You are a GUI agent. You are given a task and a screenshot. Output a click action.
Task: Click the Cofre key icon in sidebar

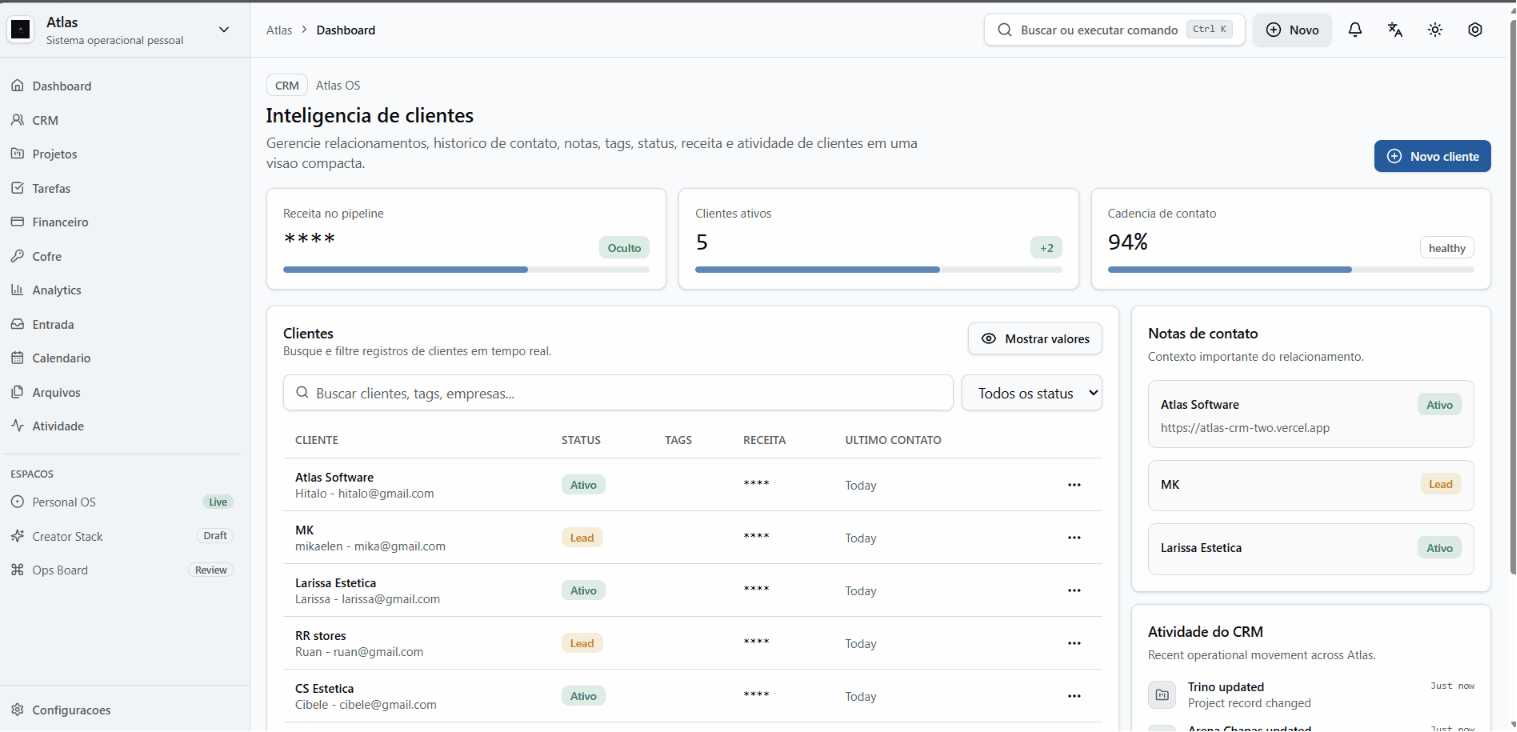[17, 256]
